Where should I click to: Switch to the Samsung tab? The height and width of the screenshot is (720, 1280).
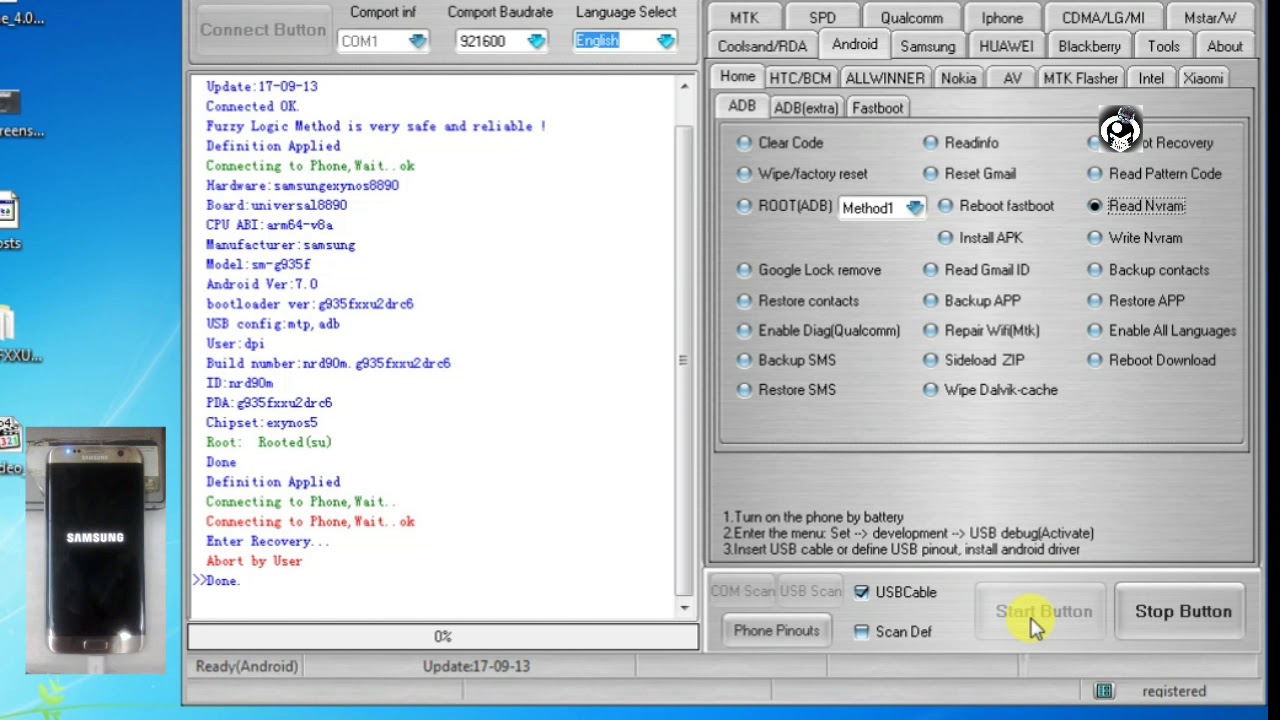point(928,46)
